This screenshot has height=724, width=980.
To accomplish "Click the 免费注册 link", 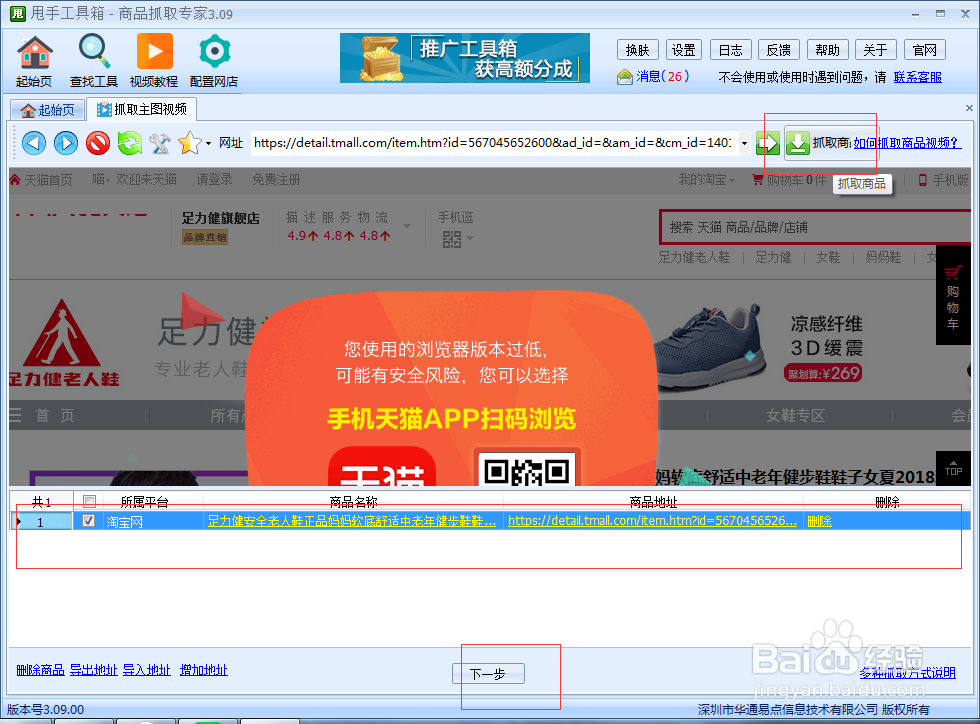I will pyautogui.click(x=276, y=180).
